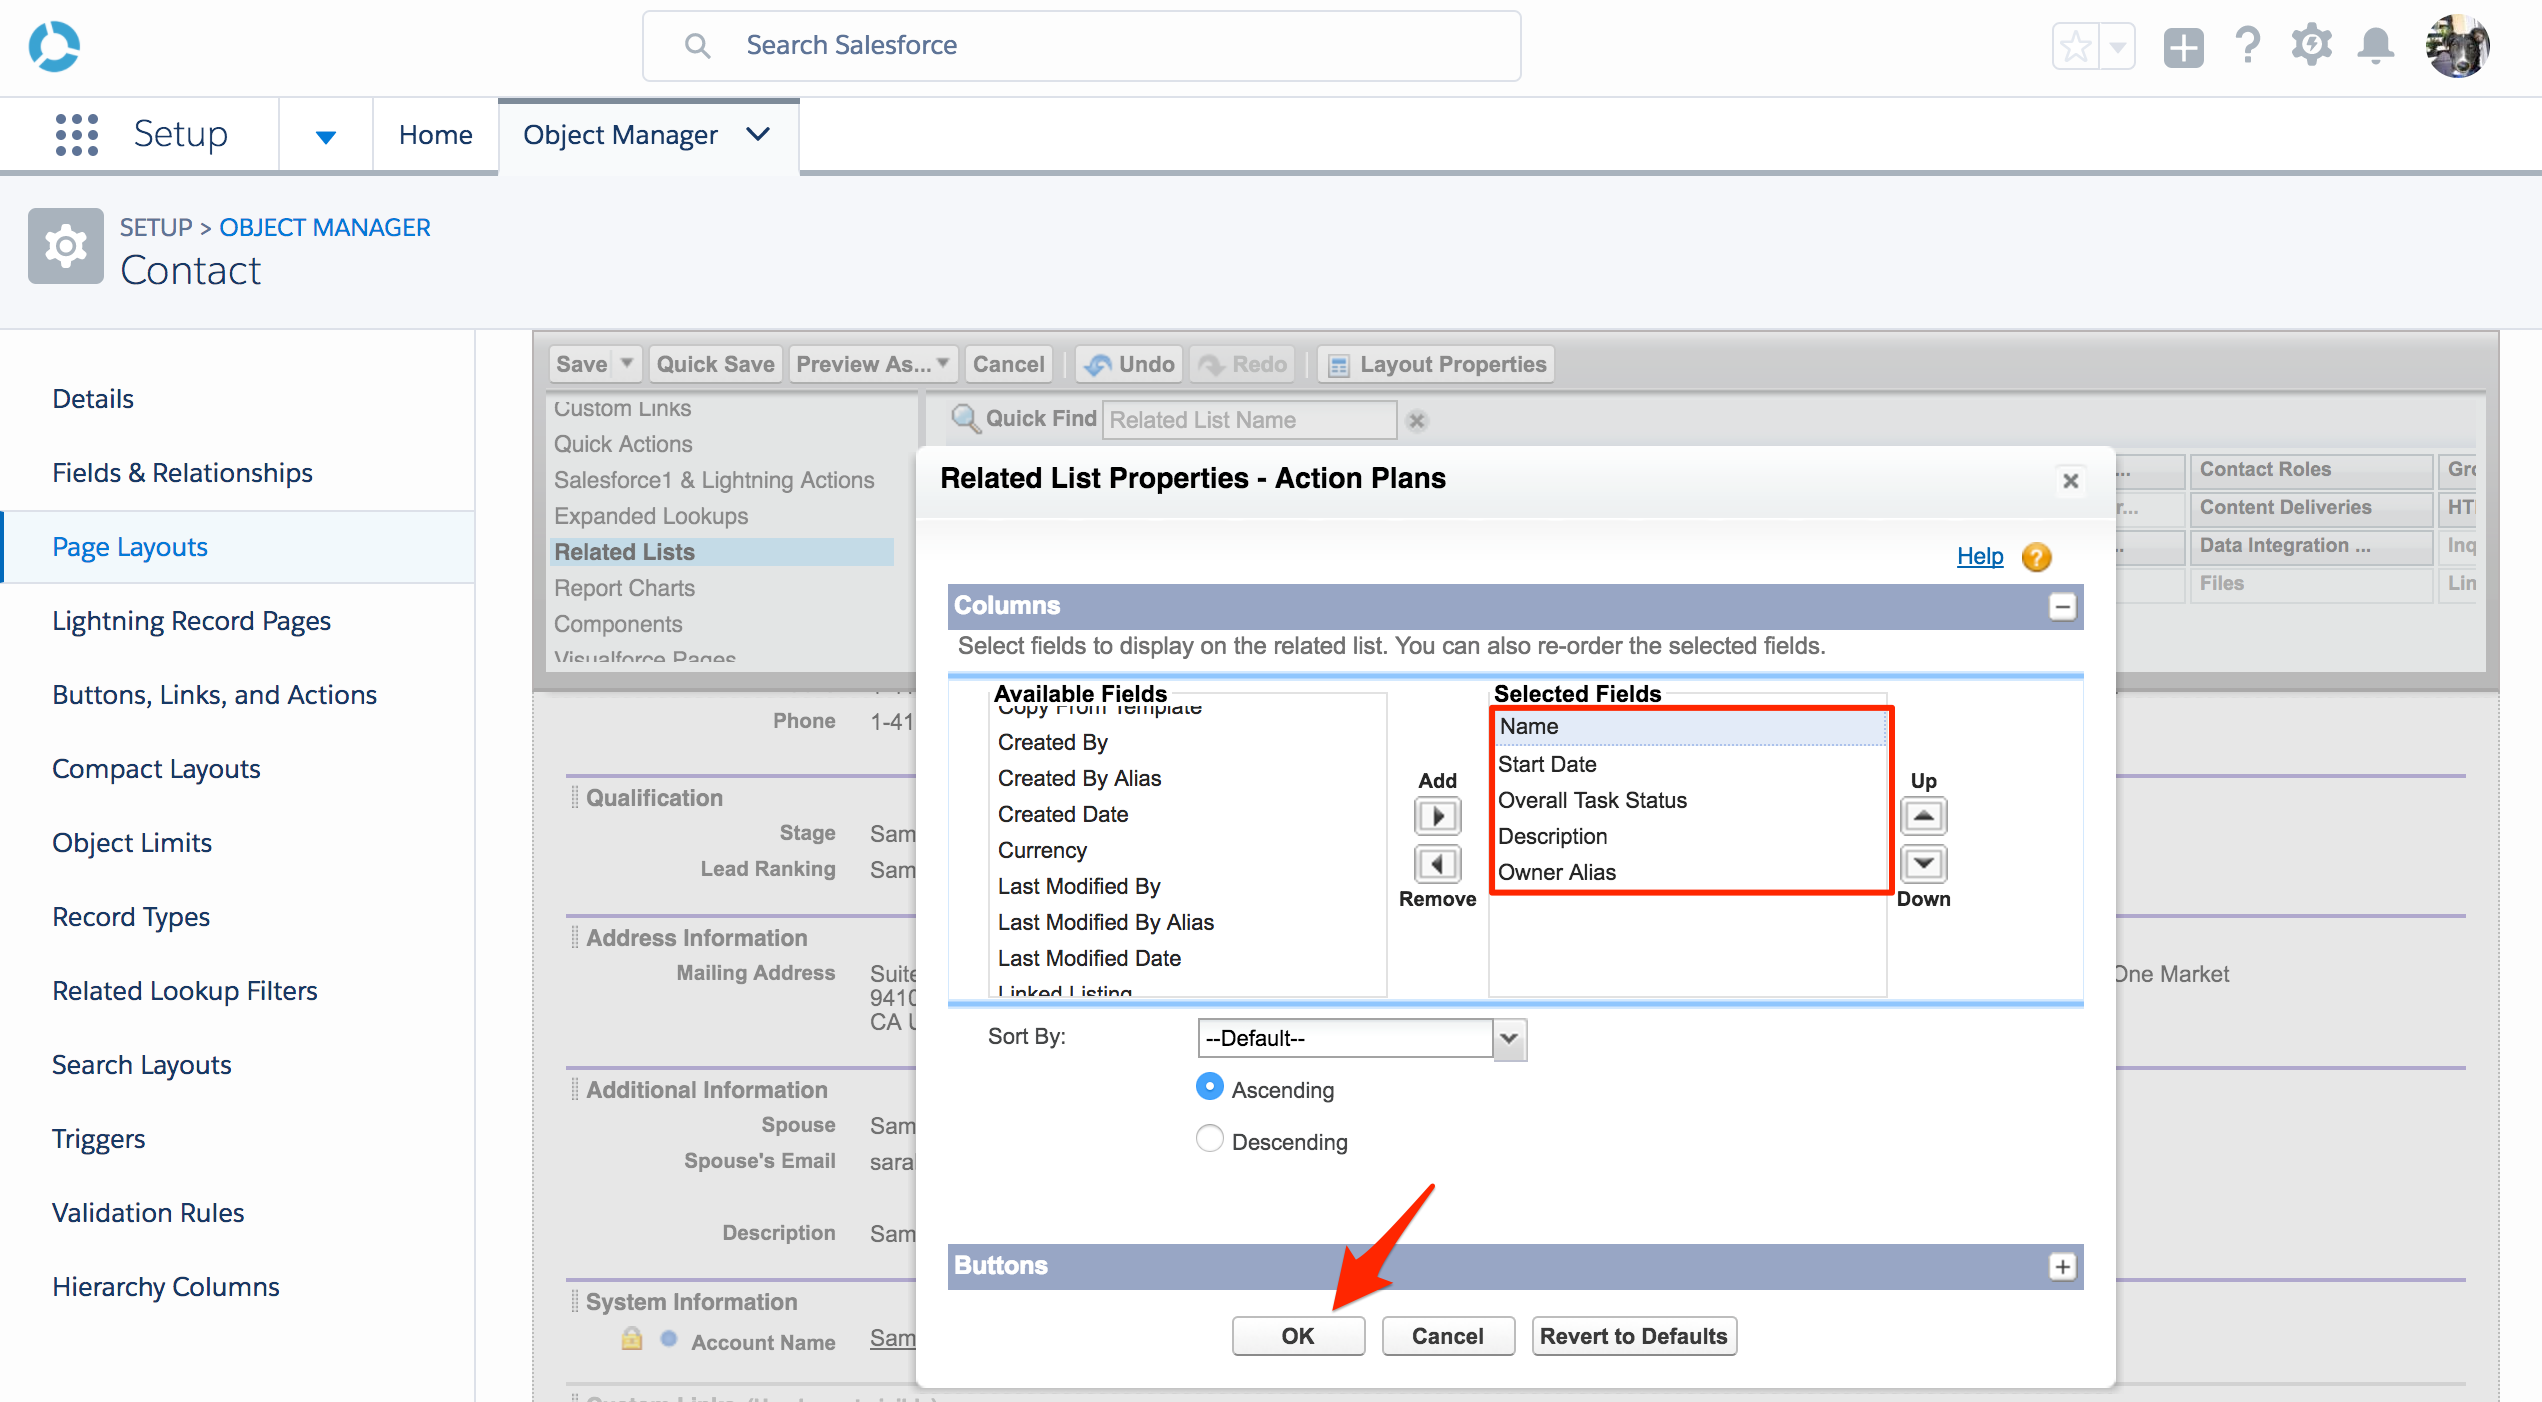This screenshot has height=1402, width=2542.
Task: Open the Sort By dropdown
Action: (x=1361, y=1039)
